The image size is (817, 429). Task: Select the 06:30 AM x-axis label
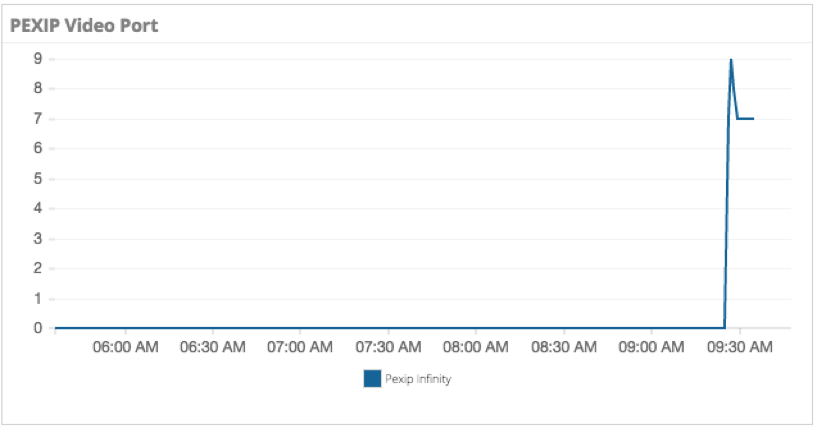tap(213, 347)
